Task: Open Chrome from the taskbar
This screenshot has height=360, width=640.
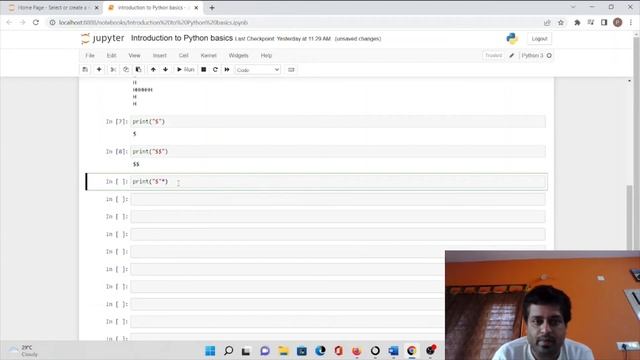Action: point(411,351)
